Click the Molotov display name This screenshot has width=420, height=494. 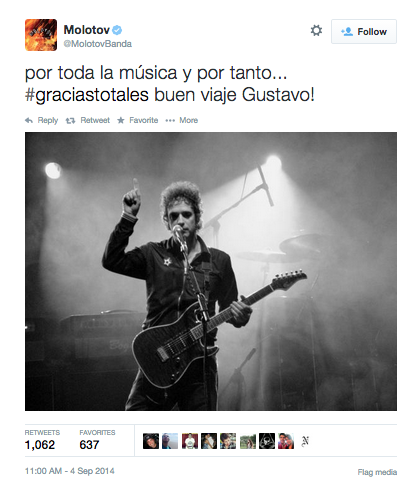(87, 30)
